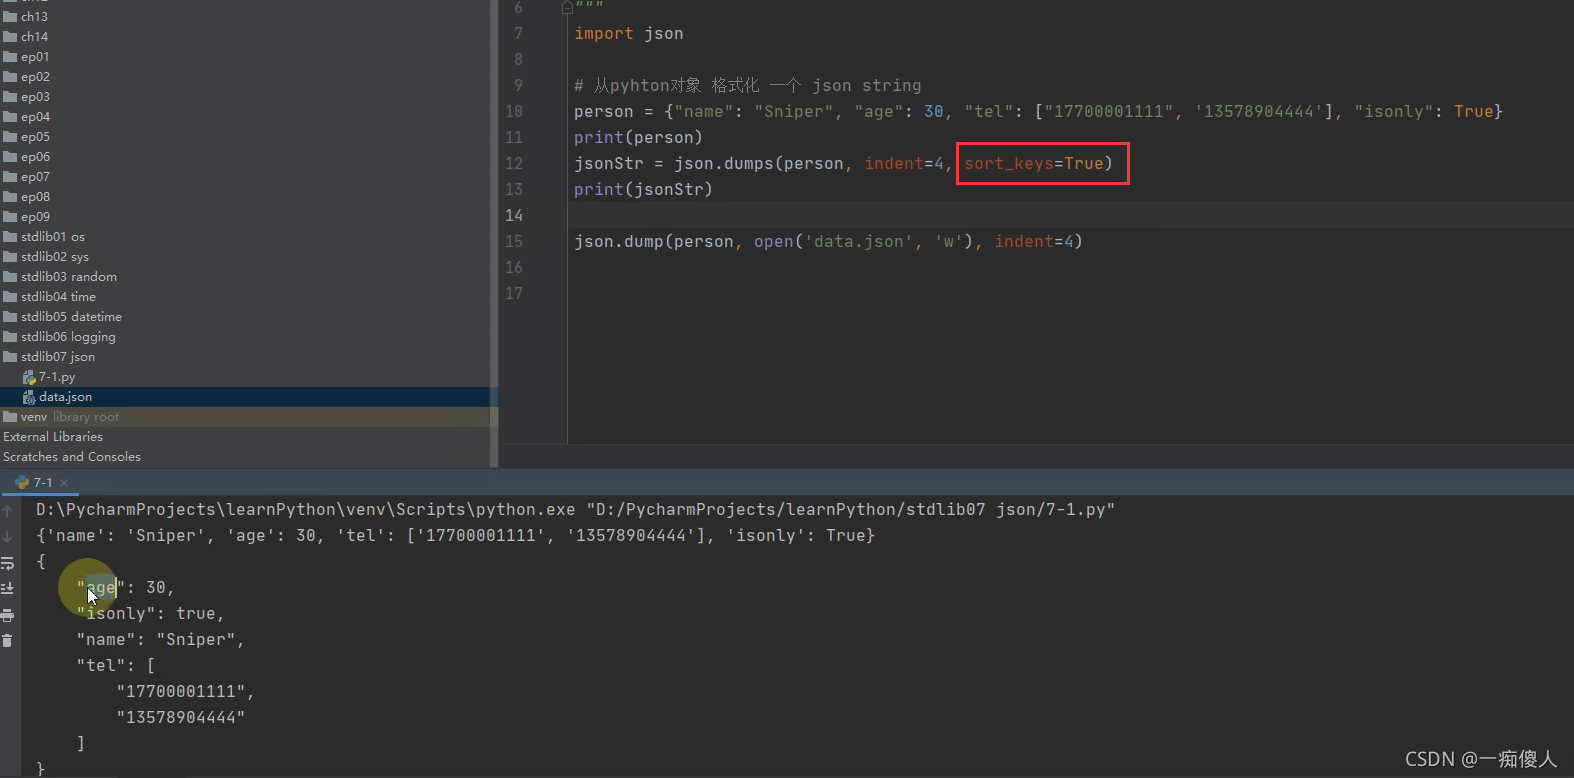Select the stdlib05 datetime folder

click(x=71, y=317)
